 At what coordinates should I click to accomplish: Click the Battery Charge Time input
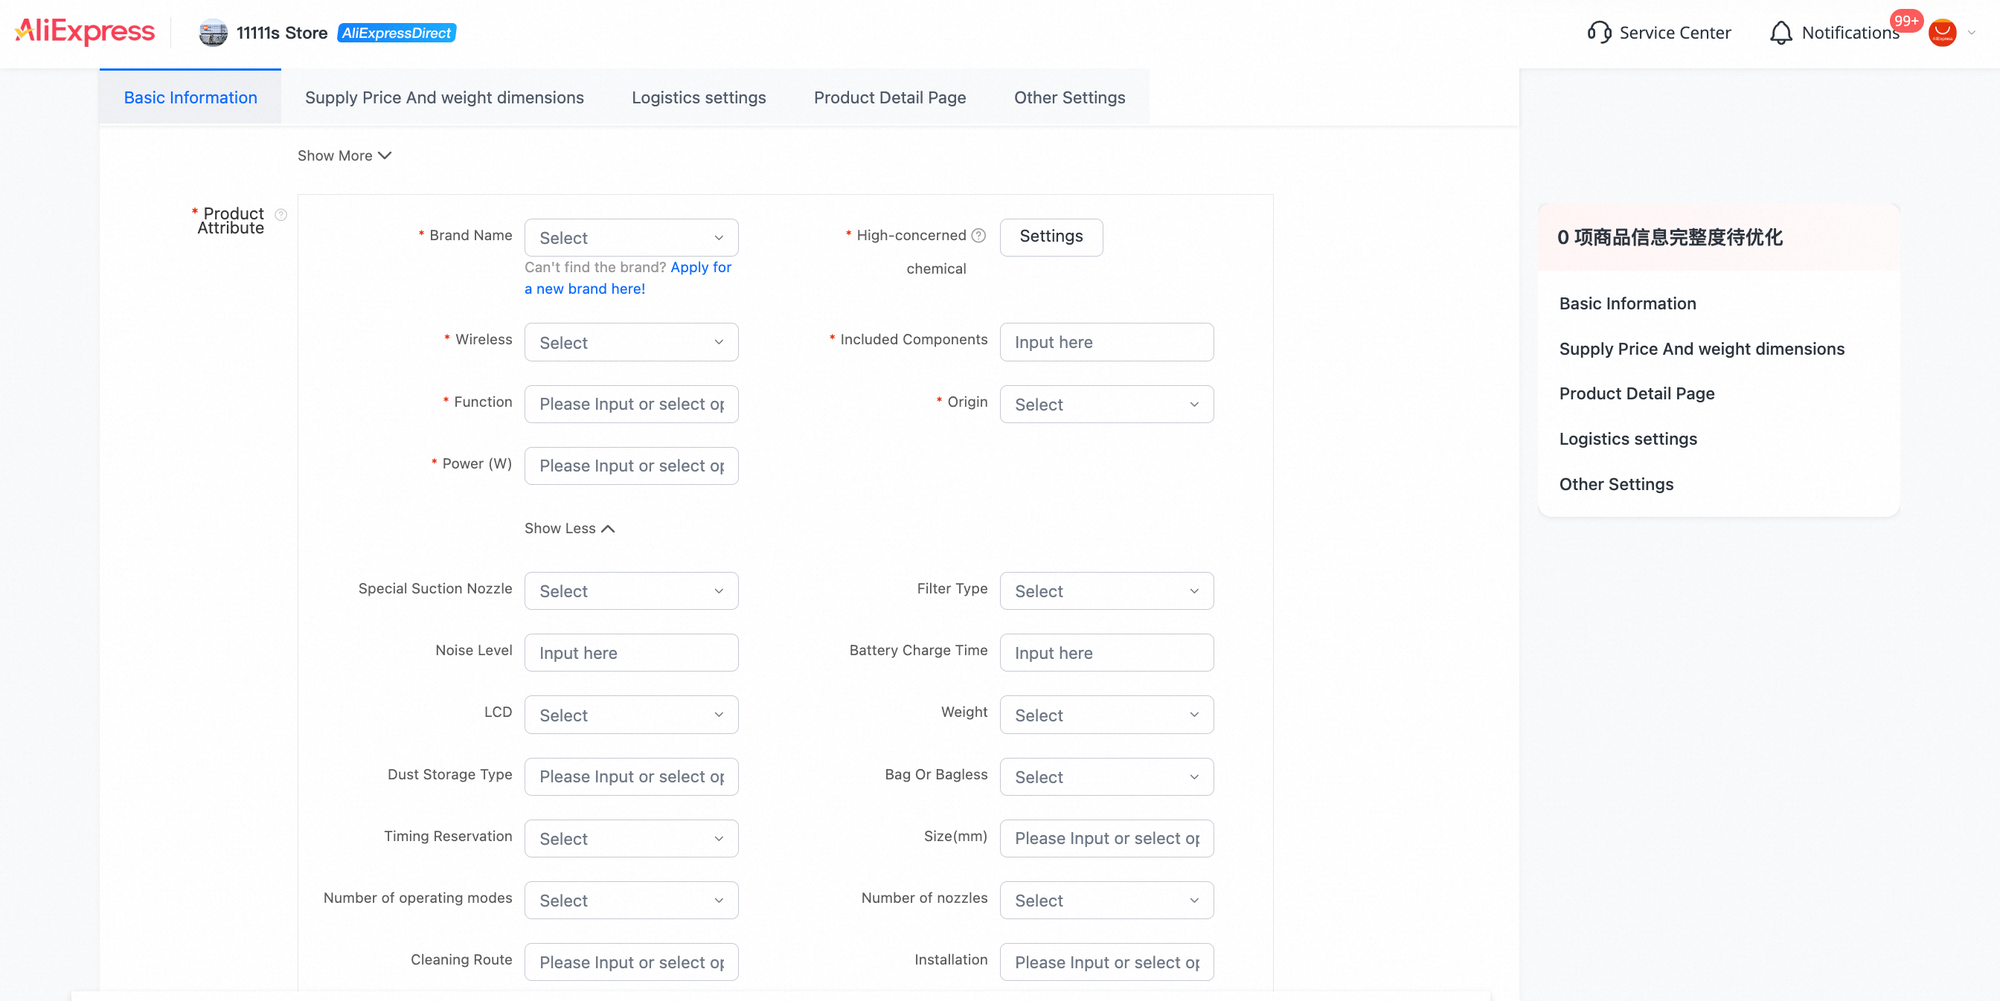tap(1107, 653)
